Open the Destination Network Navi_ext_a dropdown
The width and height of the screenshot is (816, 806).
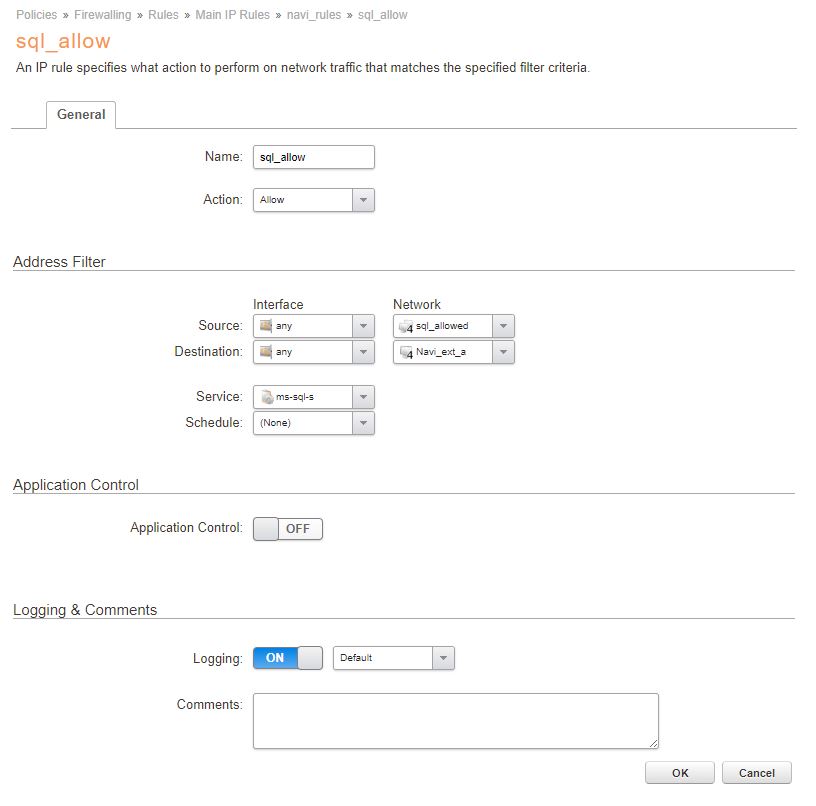tap(454, 352)
